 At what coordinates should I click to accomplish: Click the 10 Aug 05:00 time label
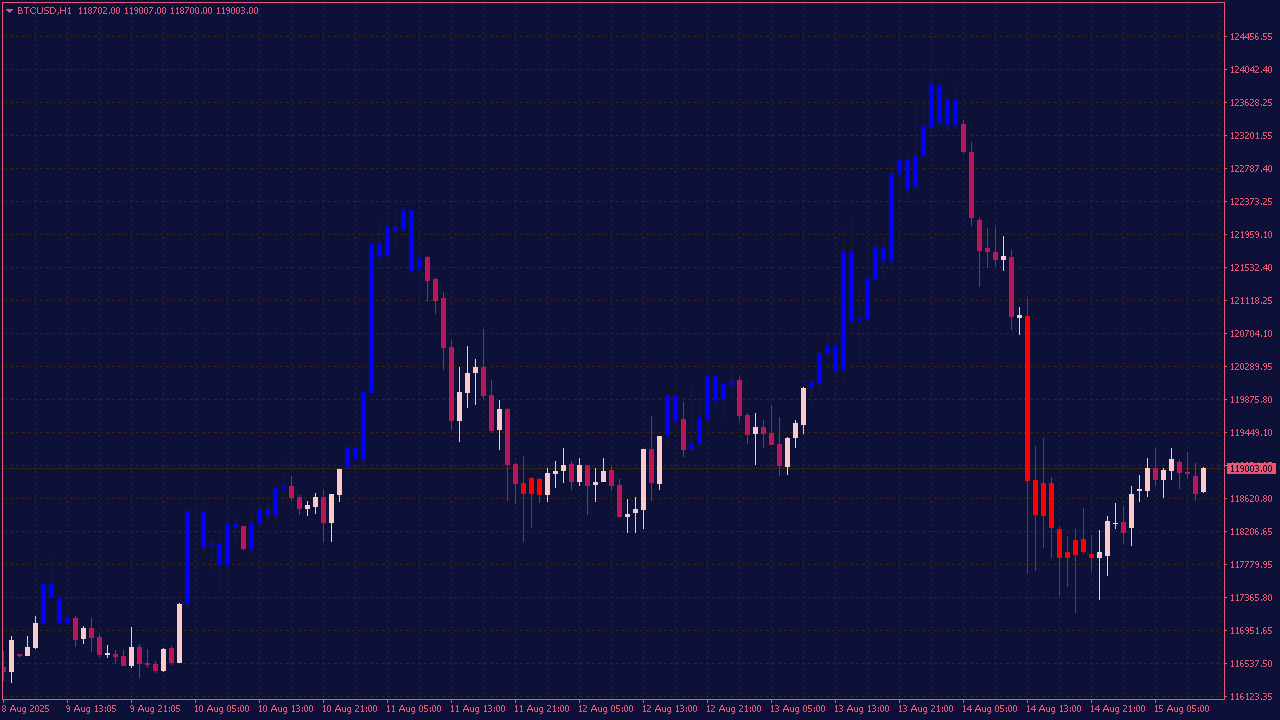click(x=222, y=709)
